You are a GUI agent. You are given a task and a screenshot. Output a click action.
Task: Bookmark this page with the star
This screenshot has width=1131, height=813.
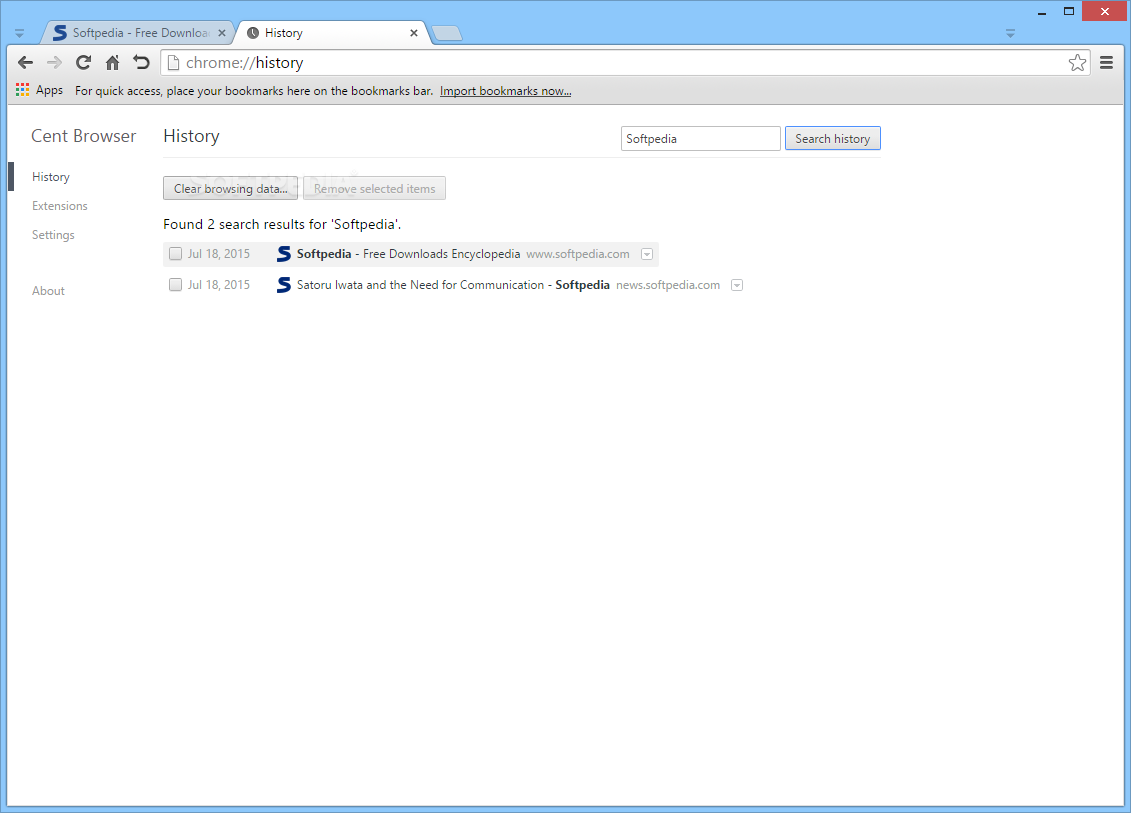point(1077,63)
